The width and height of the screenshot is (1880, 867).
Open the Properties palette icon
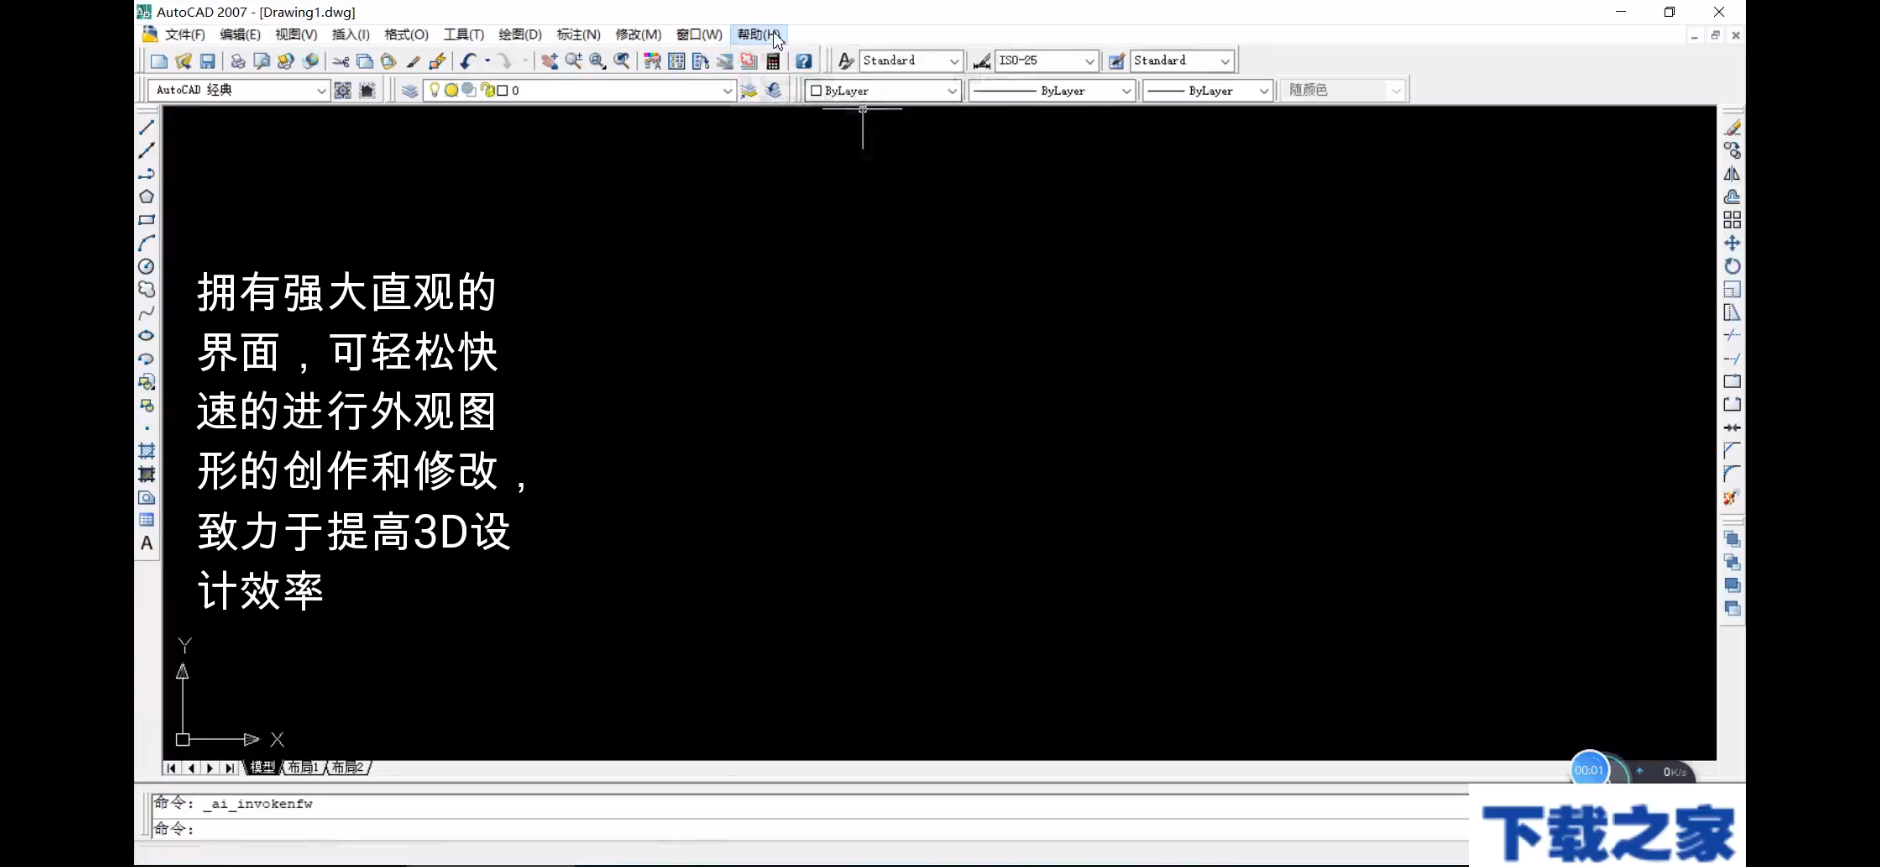[652, 61]
